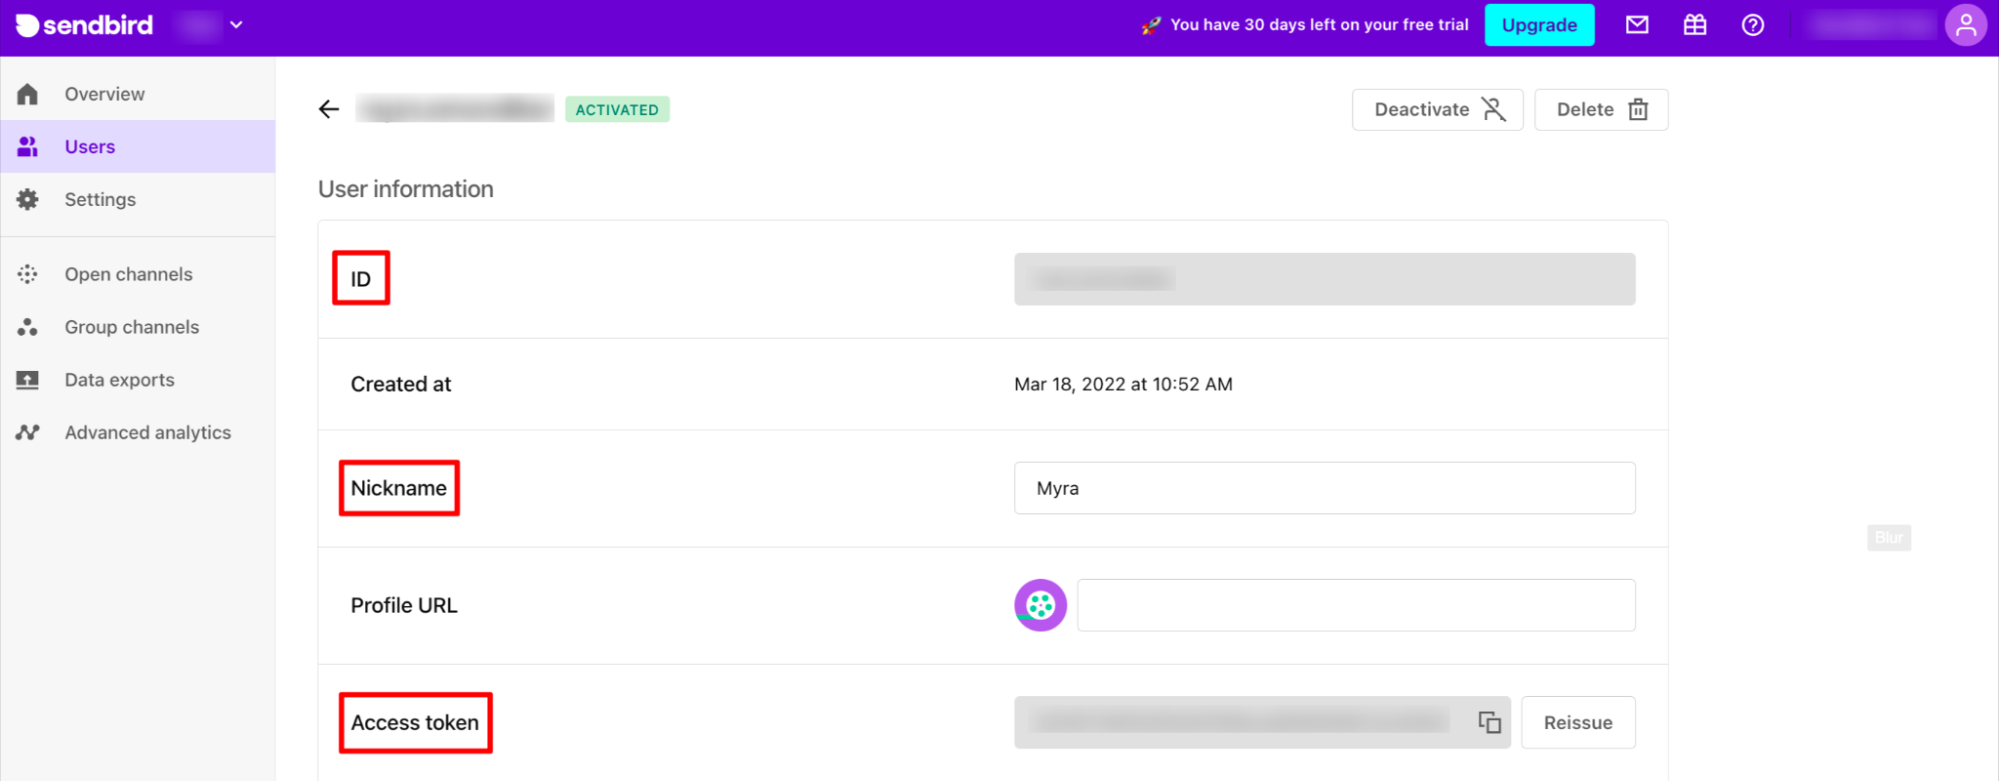The width and height of the screenshot is (1999, 781).
Task: Click the Reissue button
Action: pos(1578,722)
